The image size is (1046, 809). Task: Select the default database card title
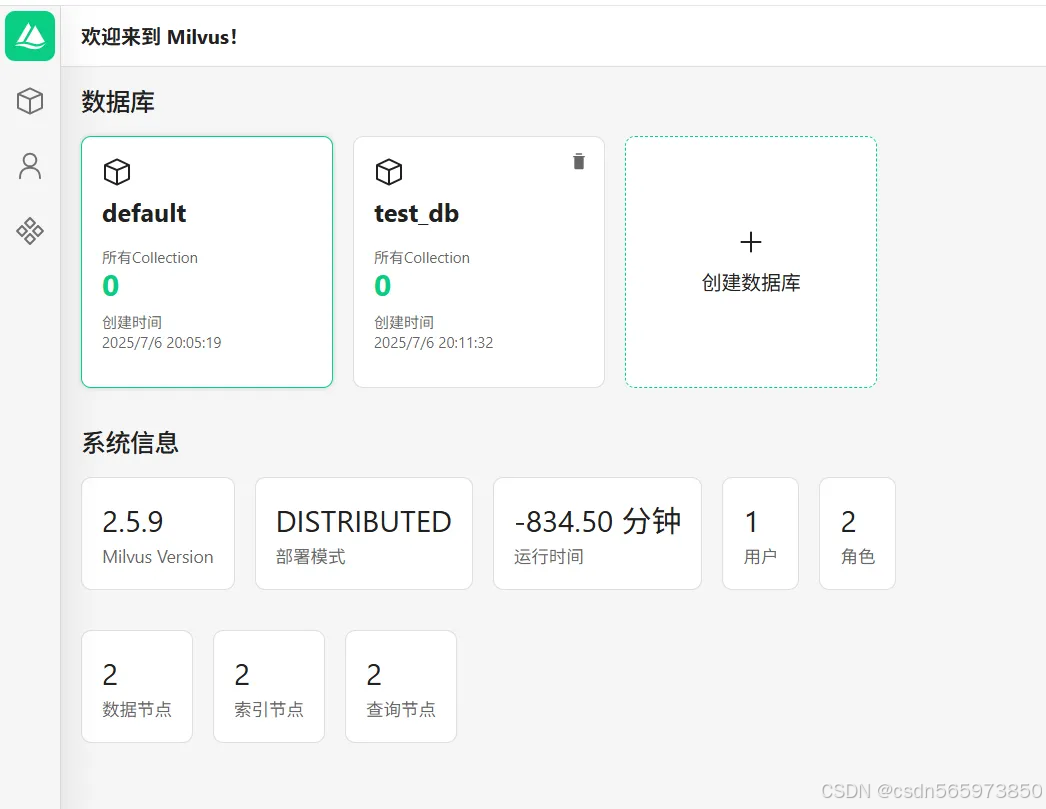144,213
